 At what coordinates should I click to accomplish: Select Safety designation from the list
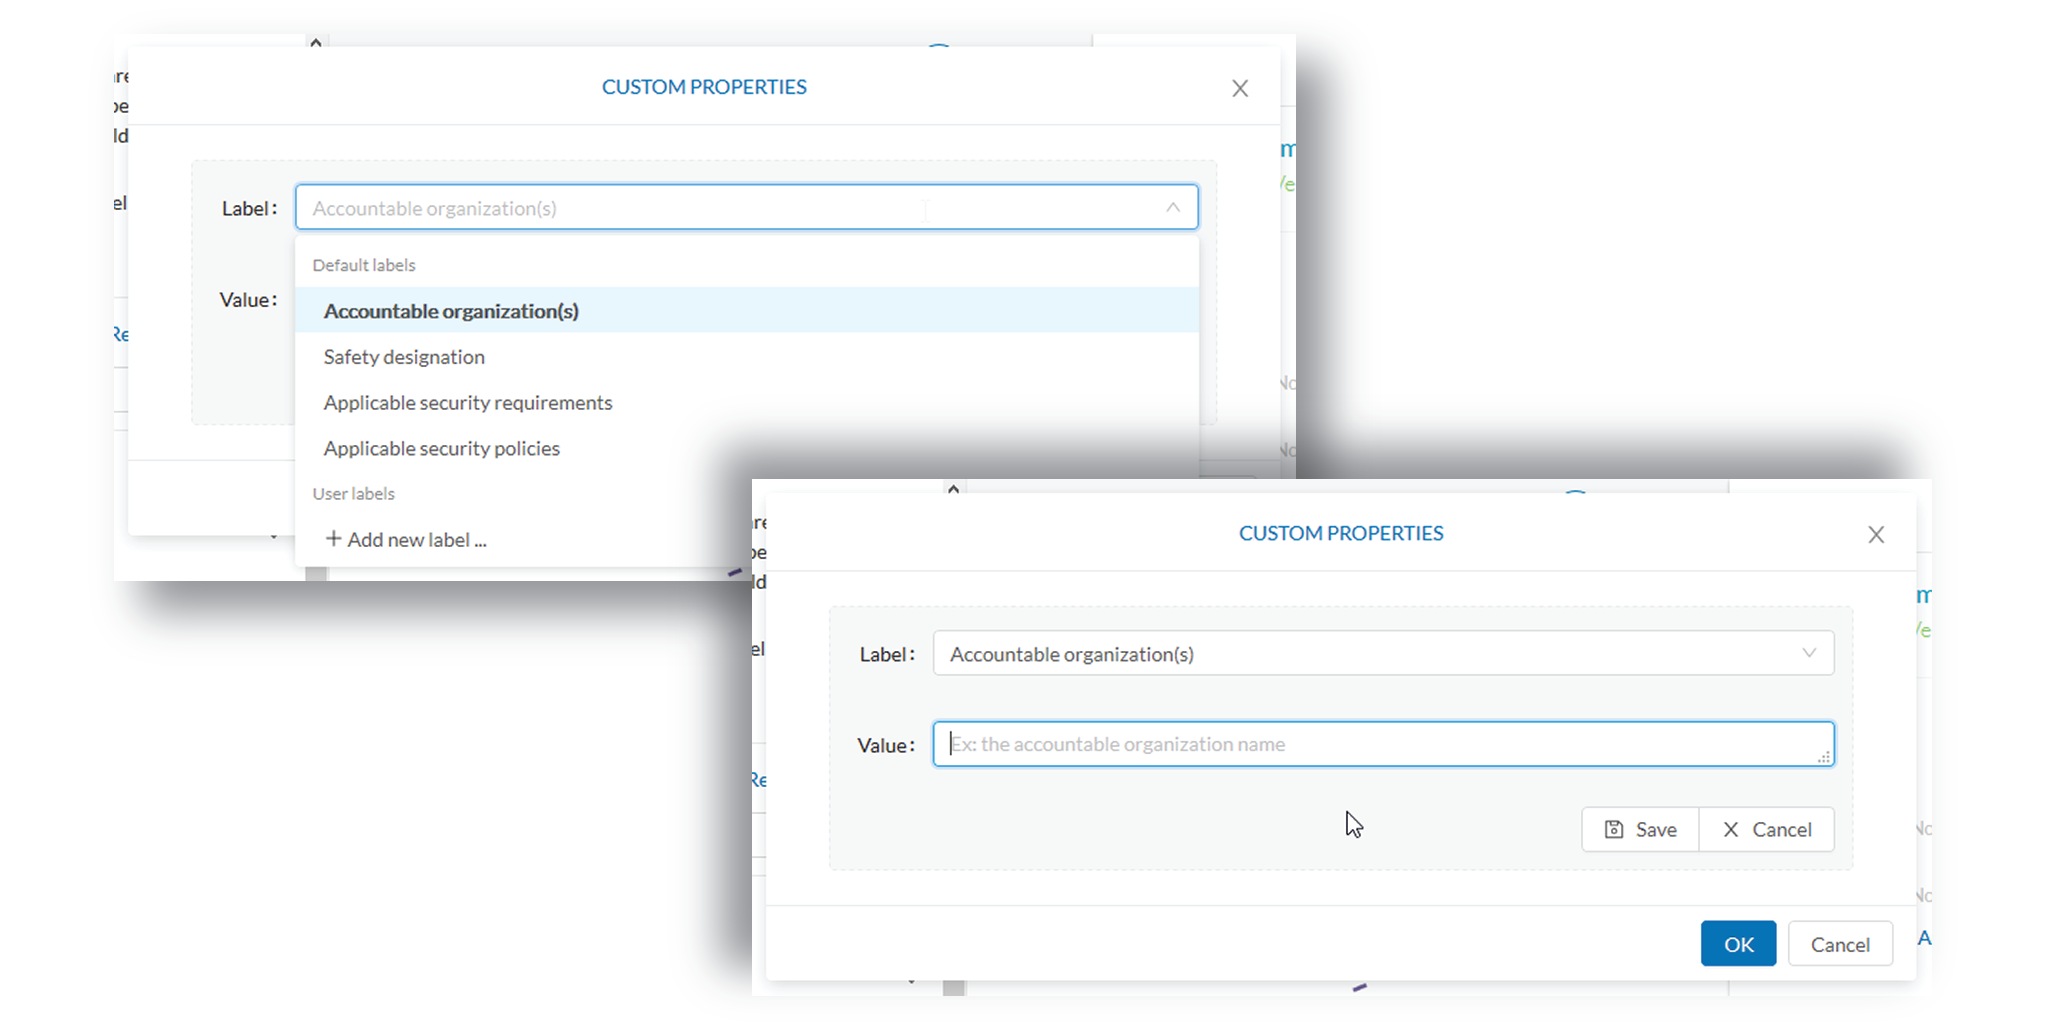(403, 357)
